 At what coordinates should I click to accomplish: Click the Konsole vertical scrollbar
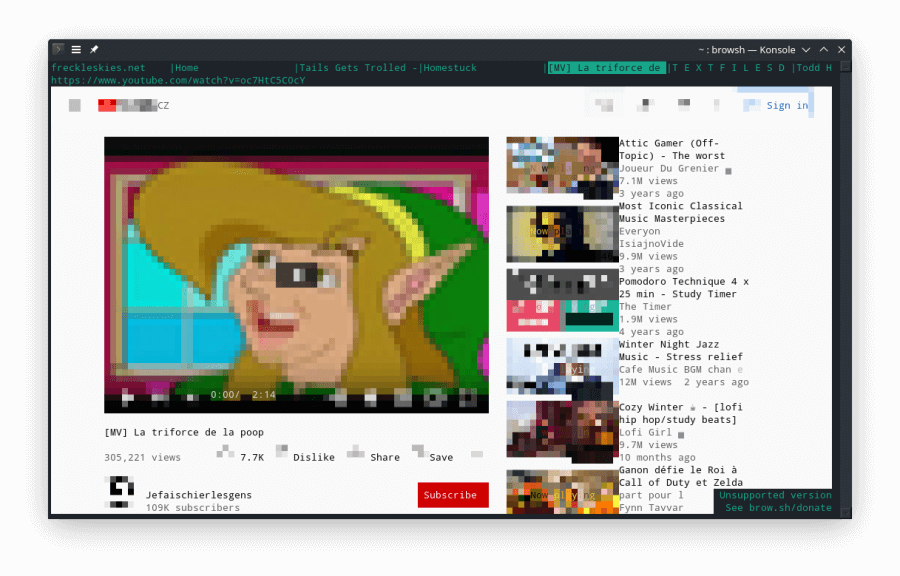click(x=845, y=287)
